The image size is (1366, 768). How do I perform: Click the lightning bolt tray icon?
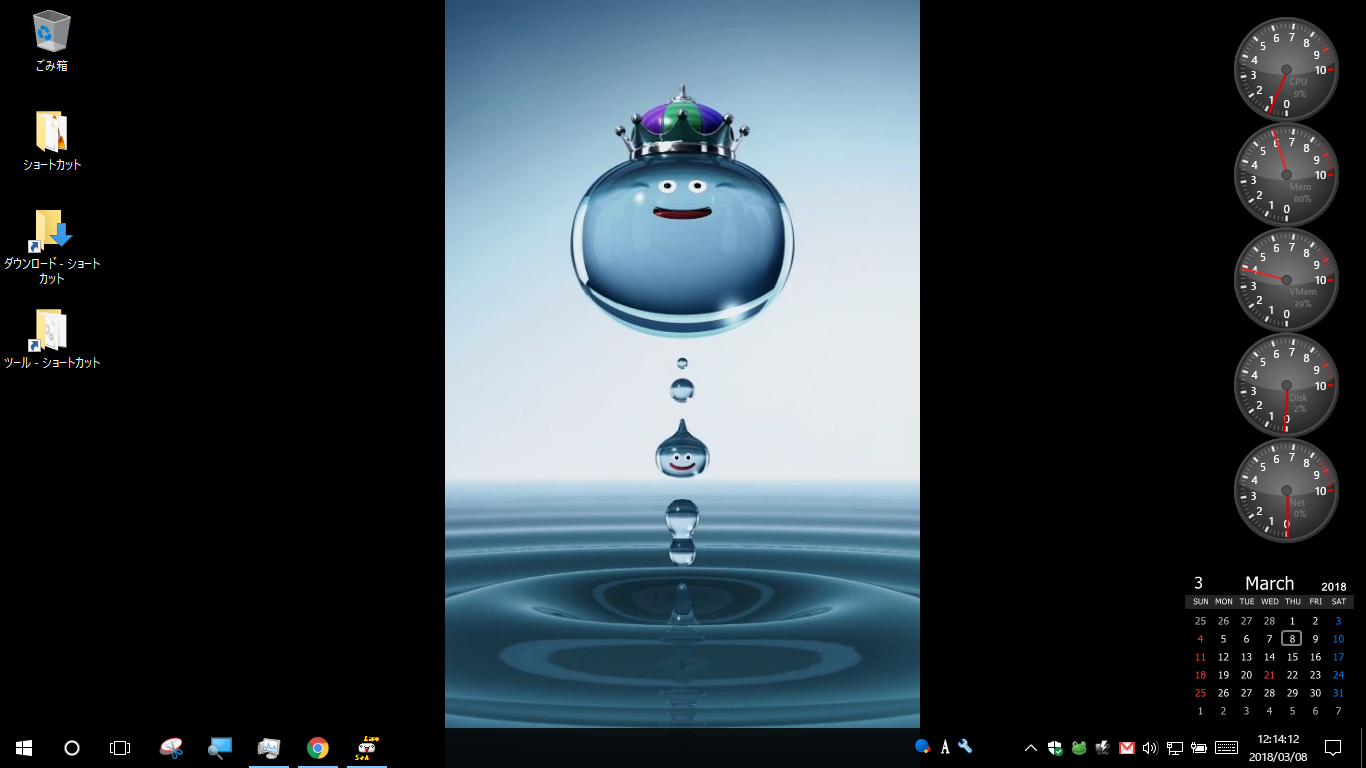coord(1103,747)
